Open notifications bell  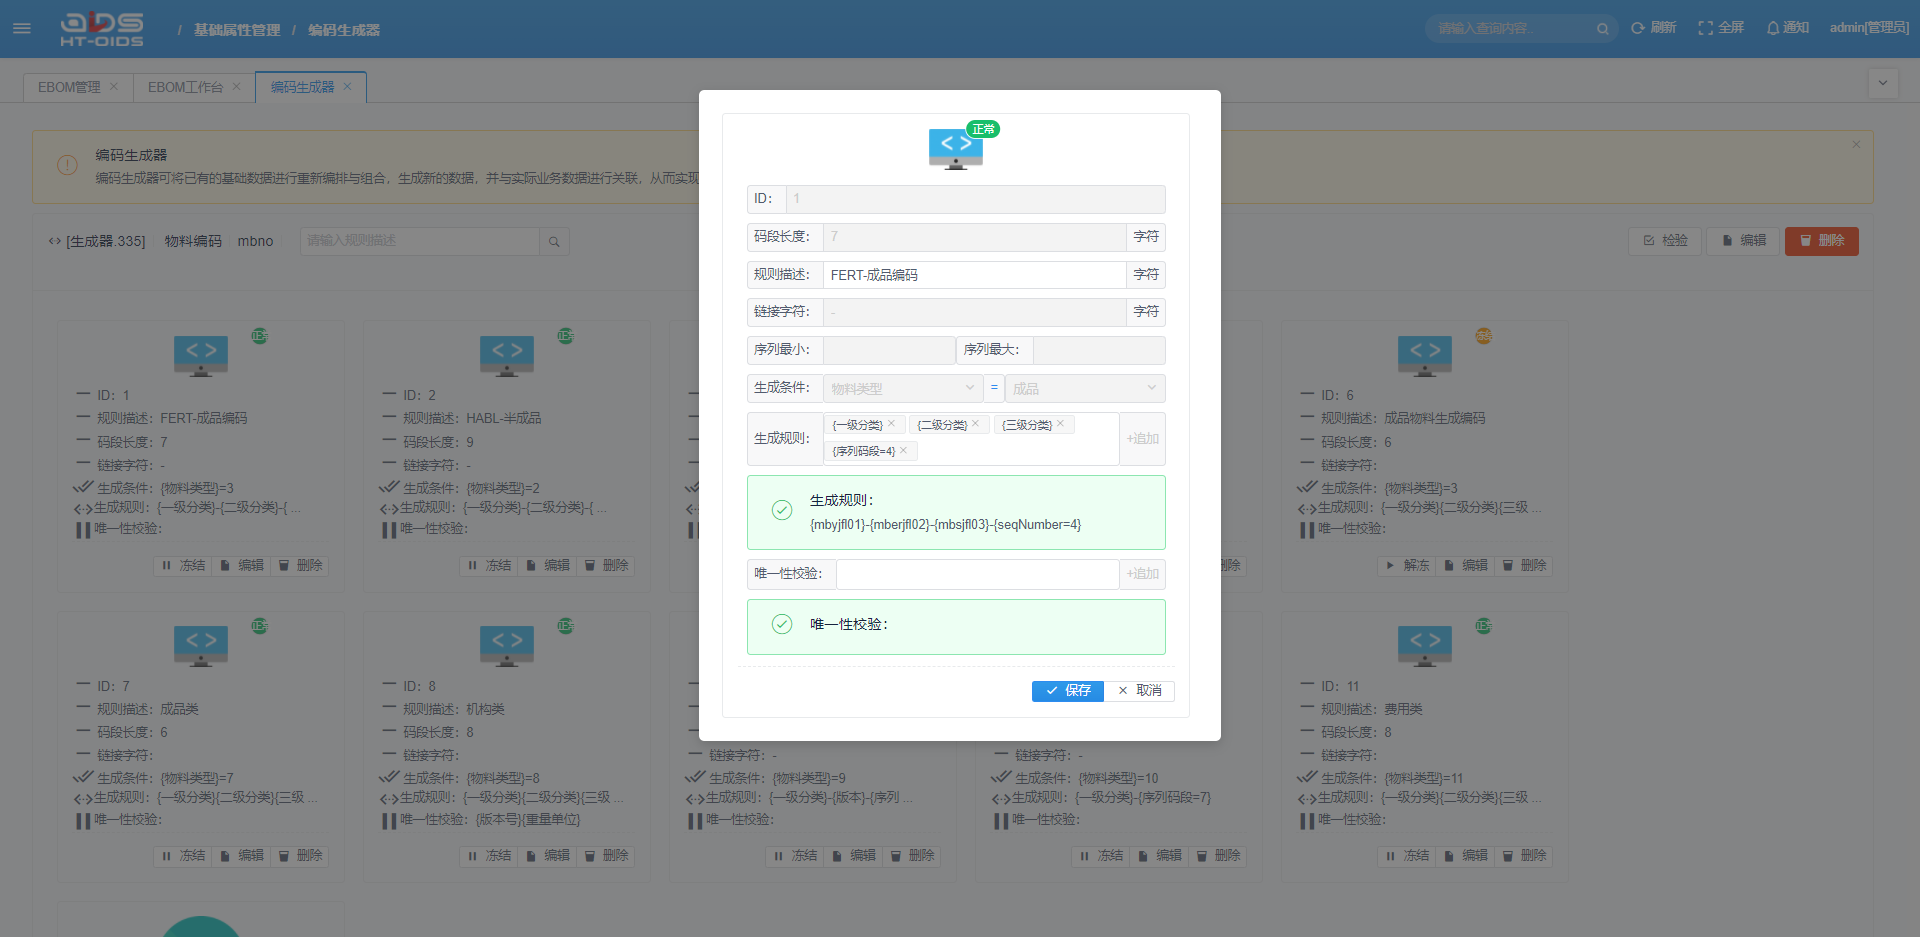[1788, 28]
